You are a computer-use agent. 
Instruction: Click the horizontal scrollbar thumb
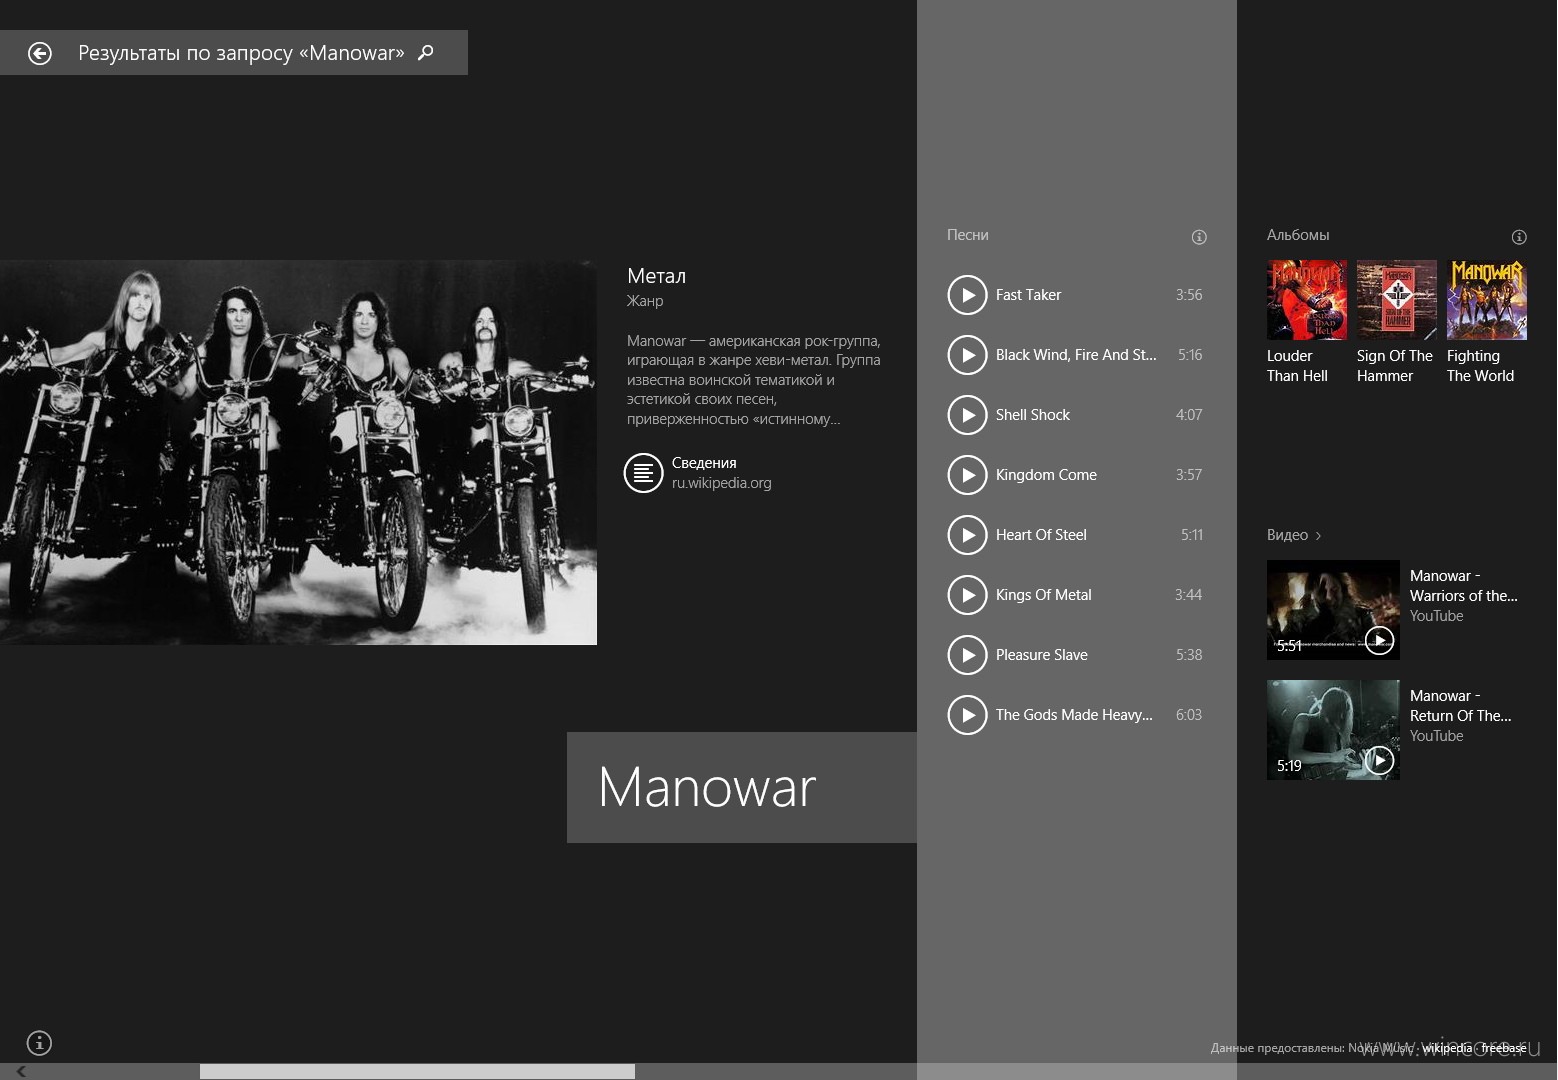(417, 1071)
